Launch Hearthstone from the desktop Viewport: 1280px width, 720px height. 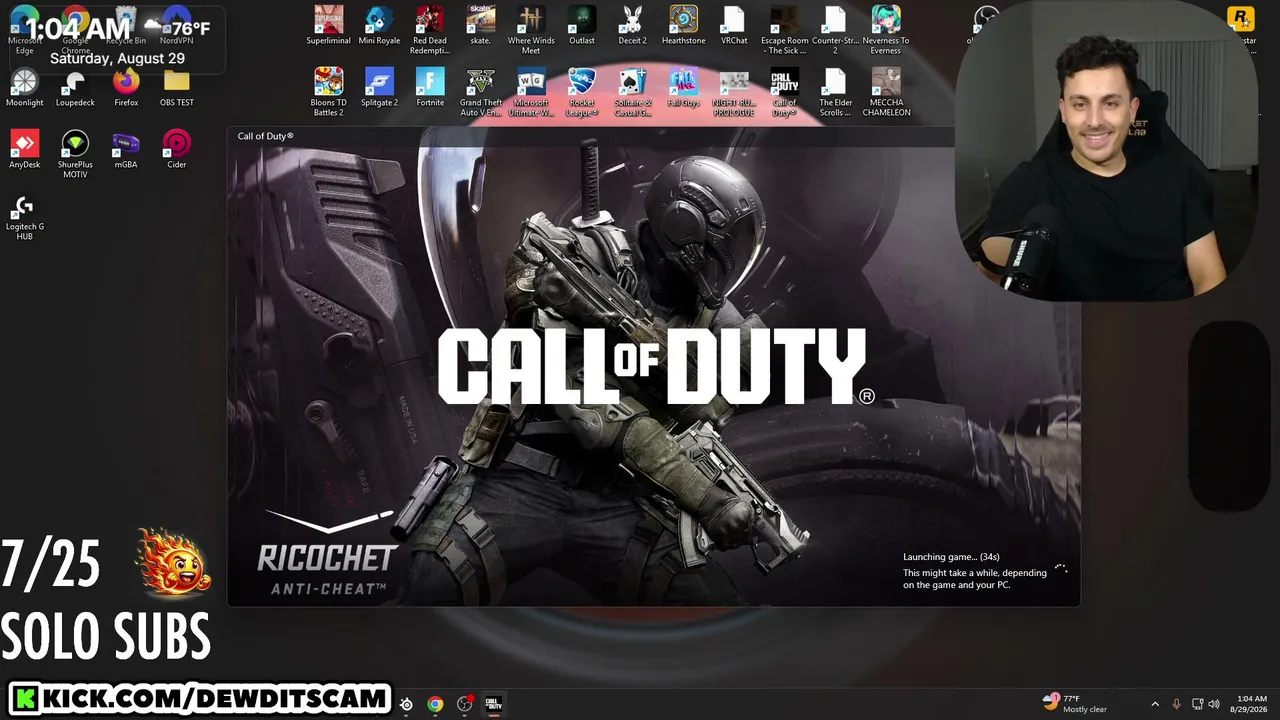tap(683, 26)
